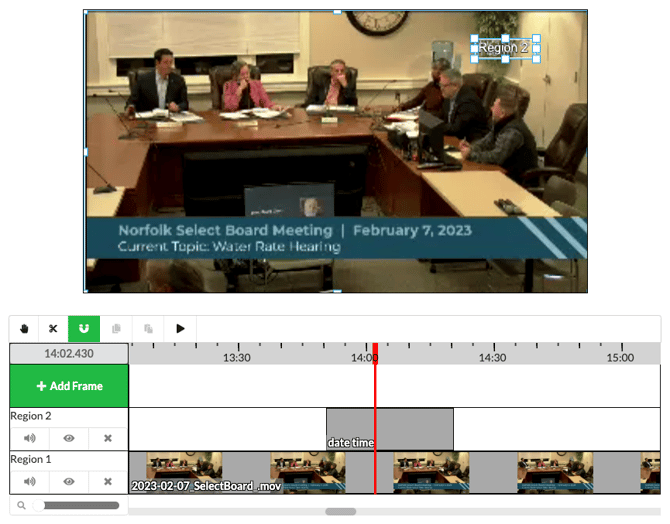Remove the Region 1 track
The width and height of the screenshot is (670, 524).
tap(108, 481)
